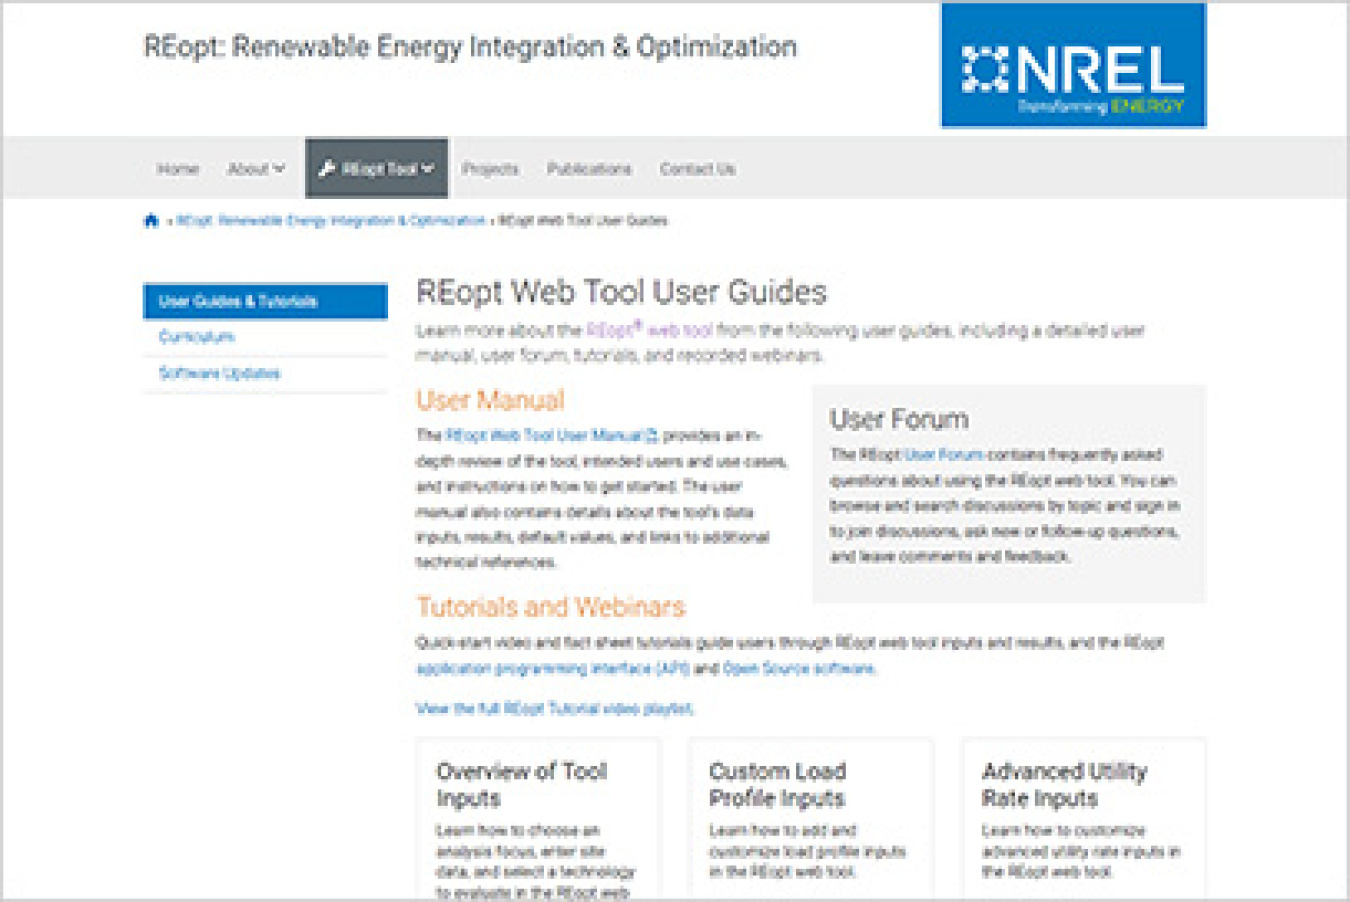Click the home icon in breadcrumb

151,221
